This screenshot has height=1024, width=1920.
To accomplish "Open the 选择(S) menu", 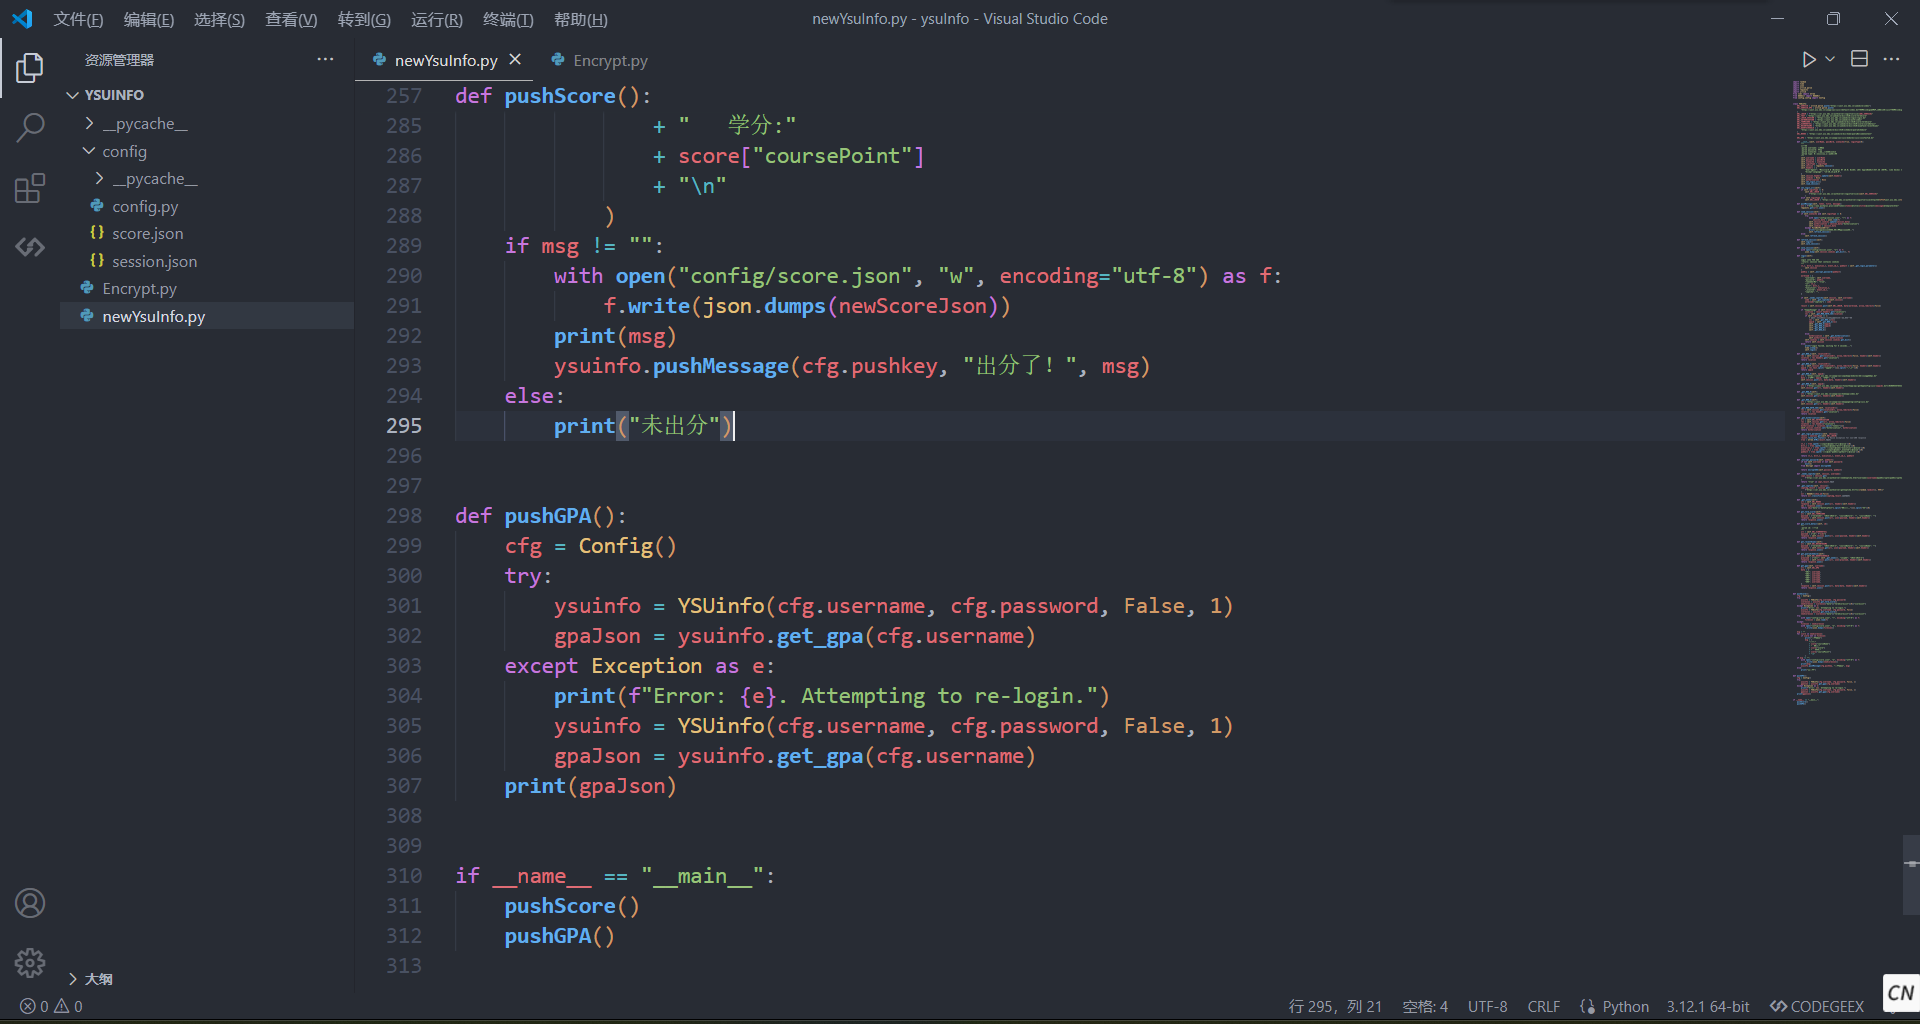I will tap(219, 19).
